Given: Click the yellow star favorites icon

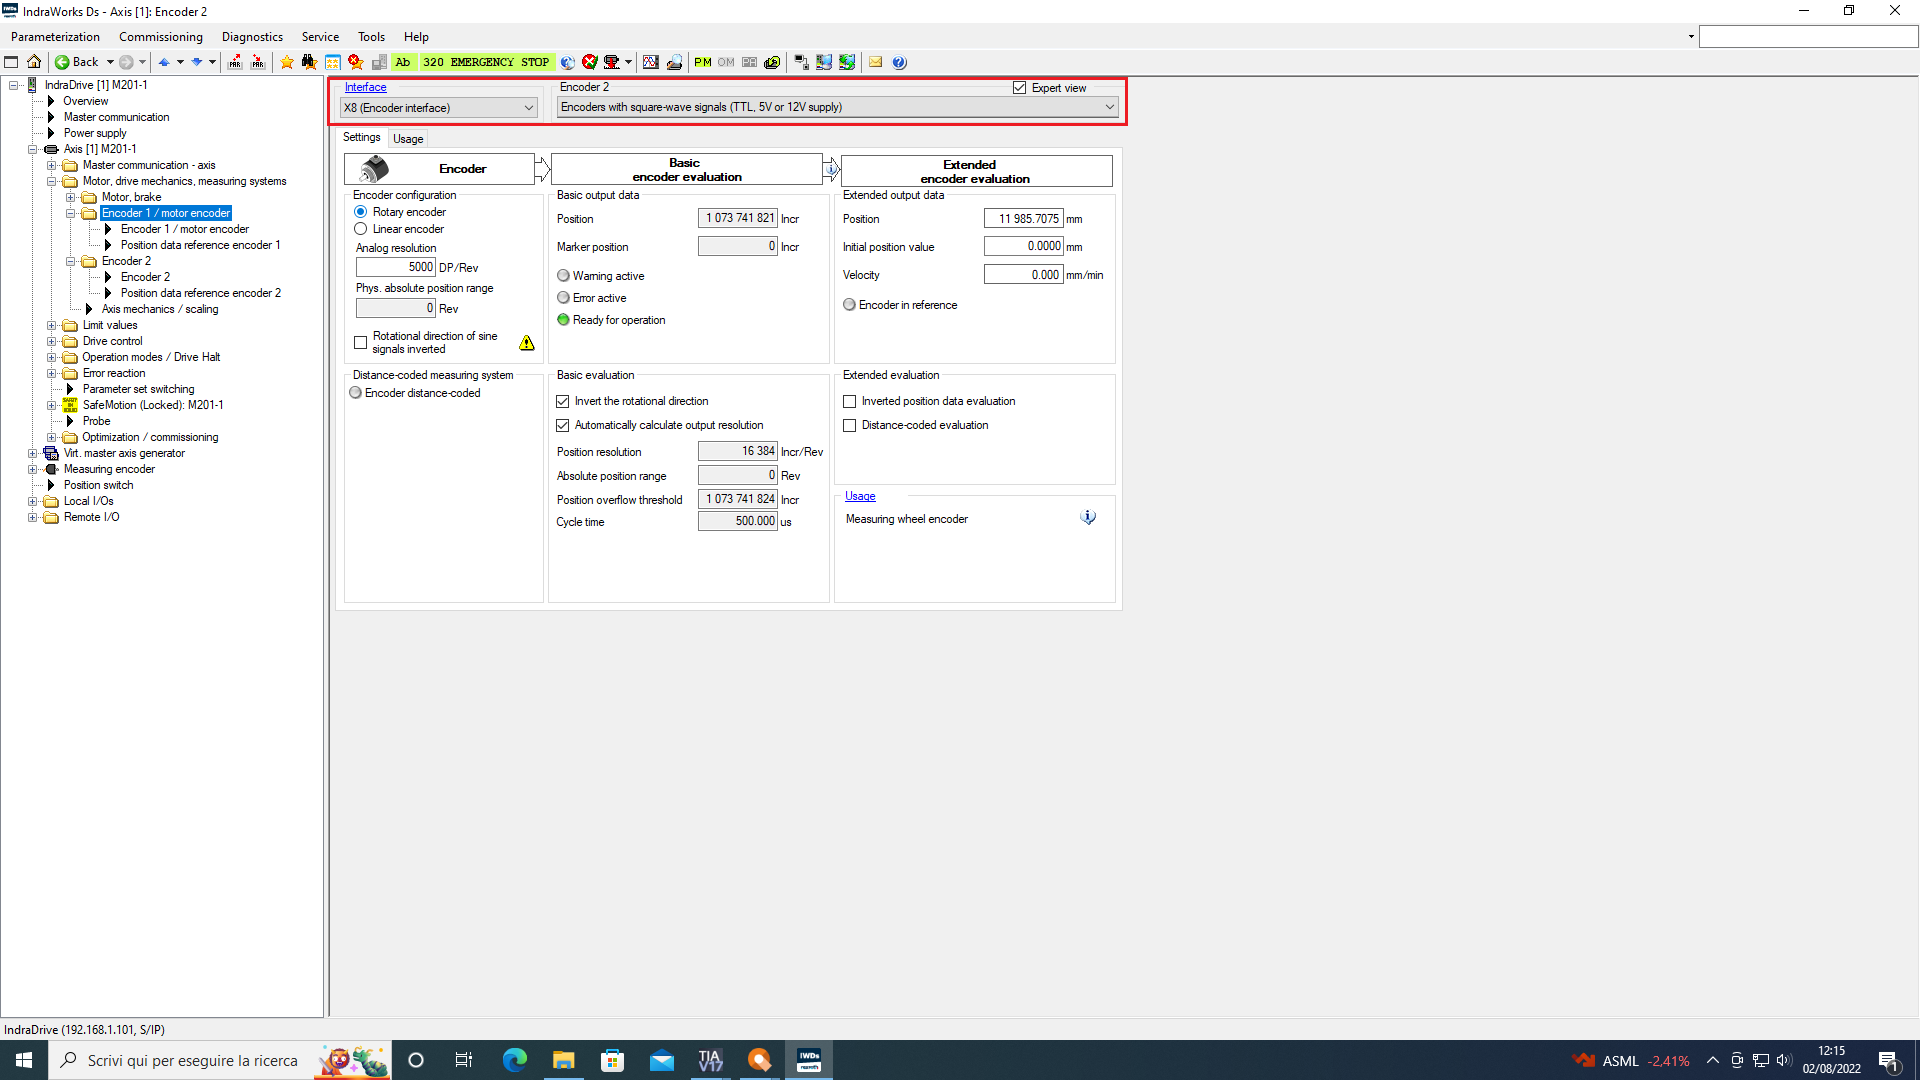Looking at the screenshot, I should click(287, 62).
